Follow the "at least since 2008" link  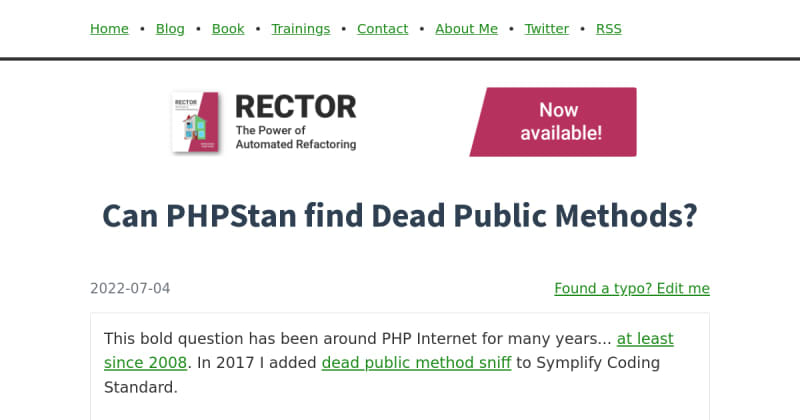pyautogui.click(x=644, y=339)
